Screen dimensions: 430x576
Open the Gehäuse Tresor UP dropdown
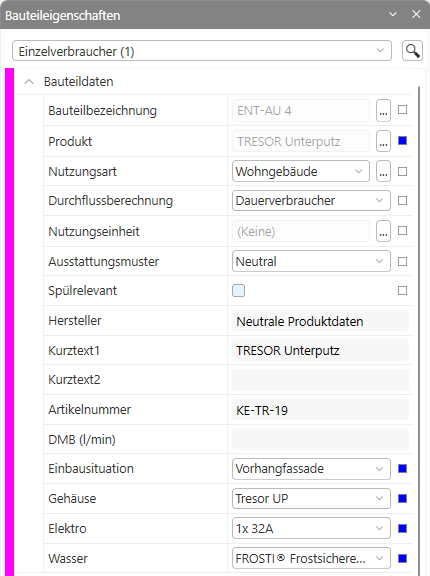tap(311, 498)
